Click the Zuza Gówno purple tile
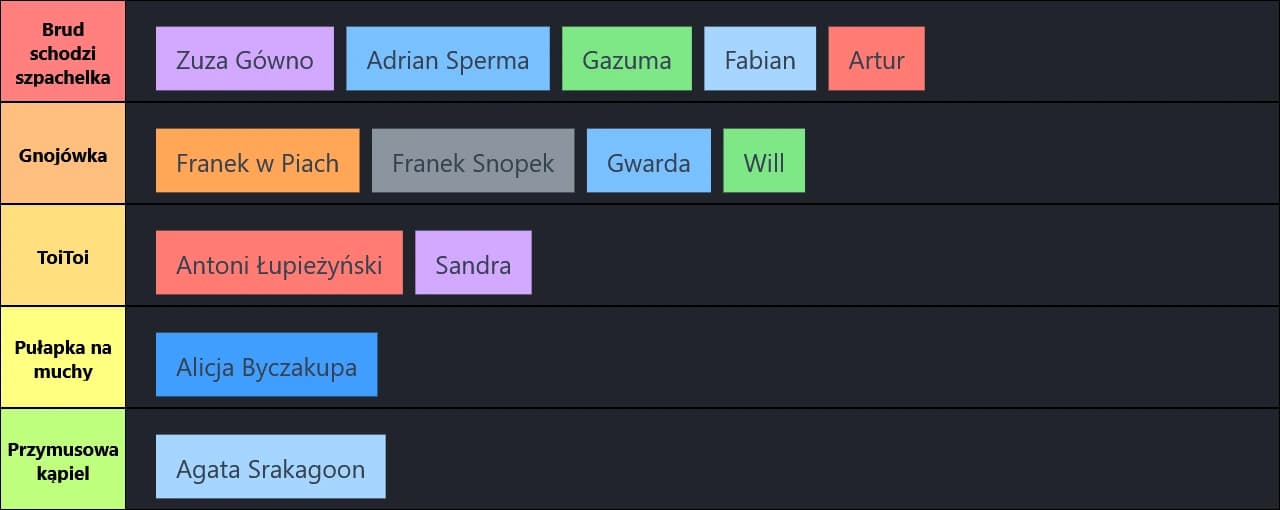 tap(245, 59)
